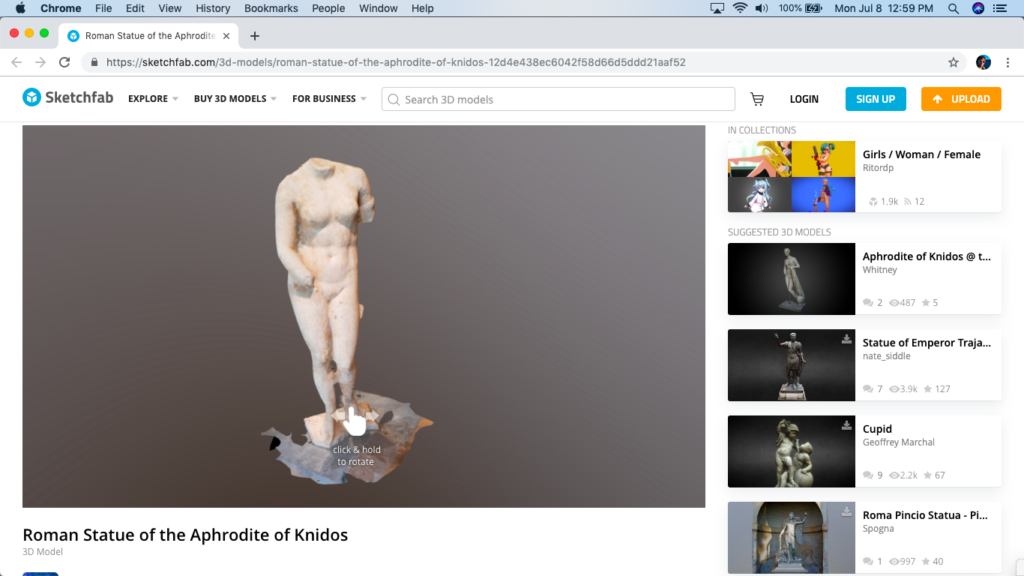This screenshot has width=1024, height=576.
Task: Click the download icon on Roma Pincio thumbnail
Action: tap(846, 511)
